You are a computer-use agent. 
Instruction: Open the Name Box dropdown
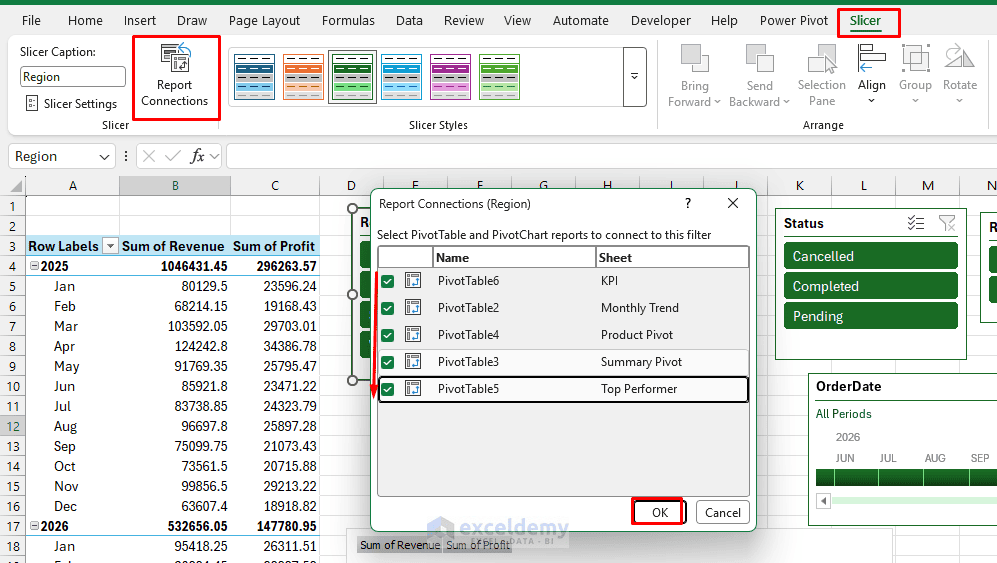coord(104,156)
